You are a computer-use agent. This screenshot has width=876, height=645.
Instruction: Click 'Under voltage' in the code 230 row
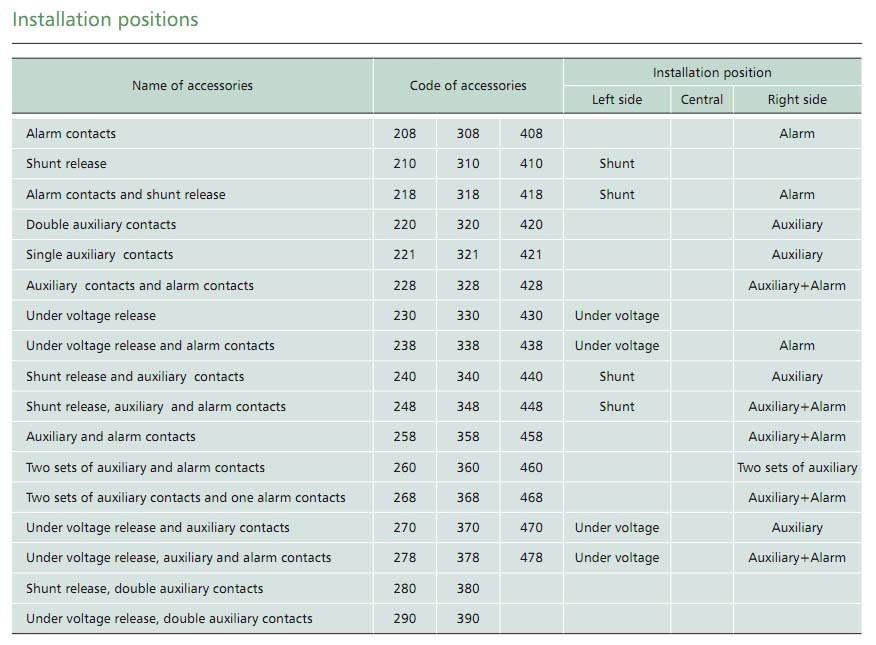point(617,316)
